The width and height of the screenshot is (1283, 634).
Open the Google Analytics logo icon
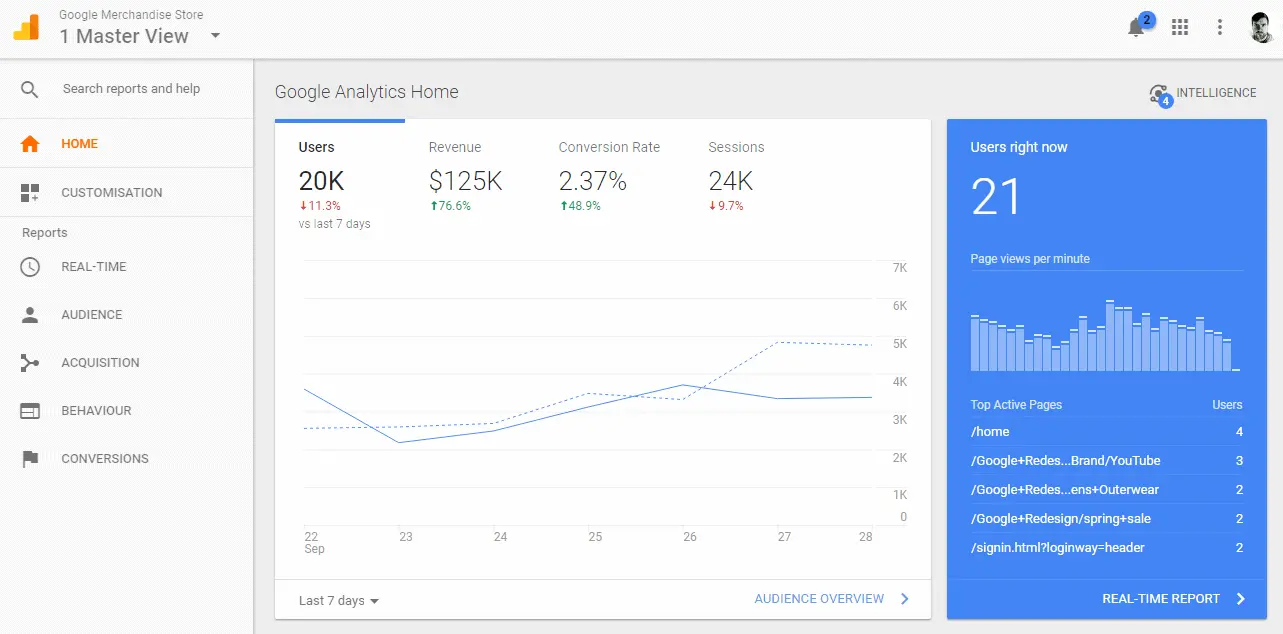26,27
